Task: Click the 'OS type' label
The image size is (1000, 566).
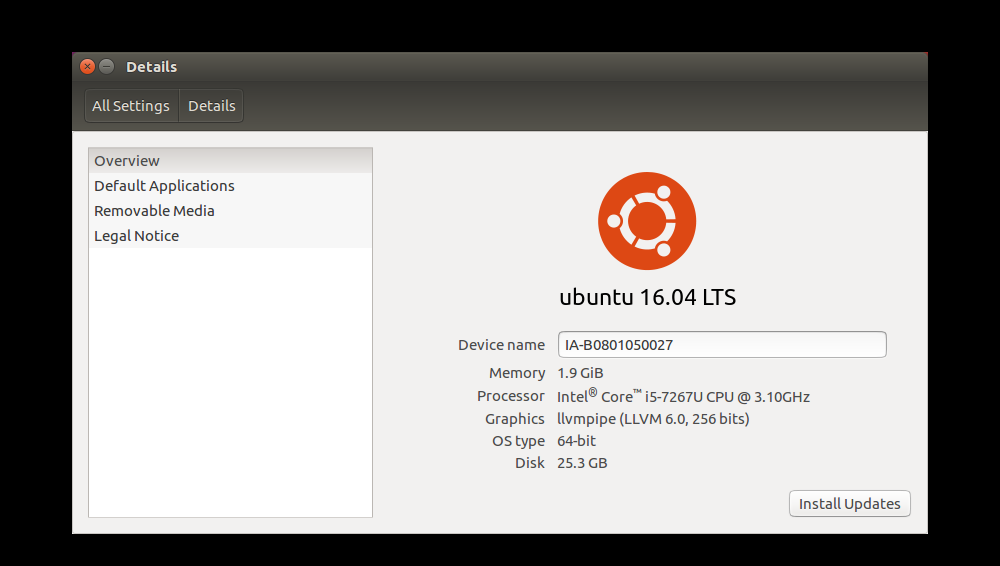Action: tap(518, 441)
